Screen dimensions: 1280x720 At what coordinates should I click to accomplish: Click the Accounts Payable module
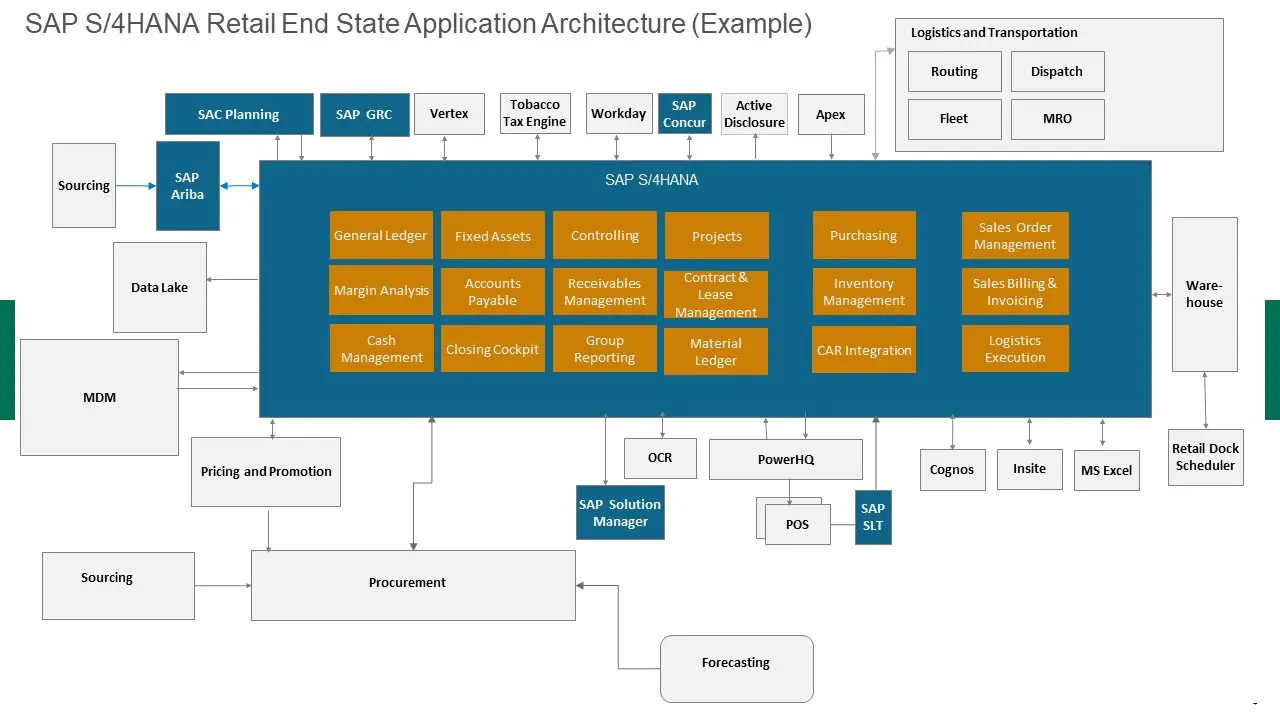(492, 292)
